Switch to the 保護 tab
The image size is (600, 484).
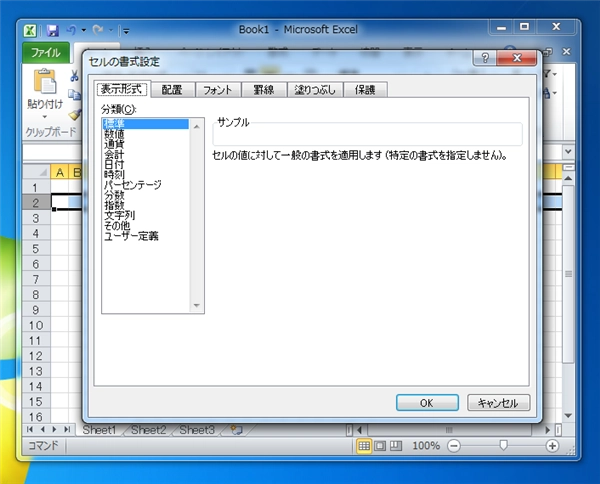(365, 90)
